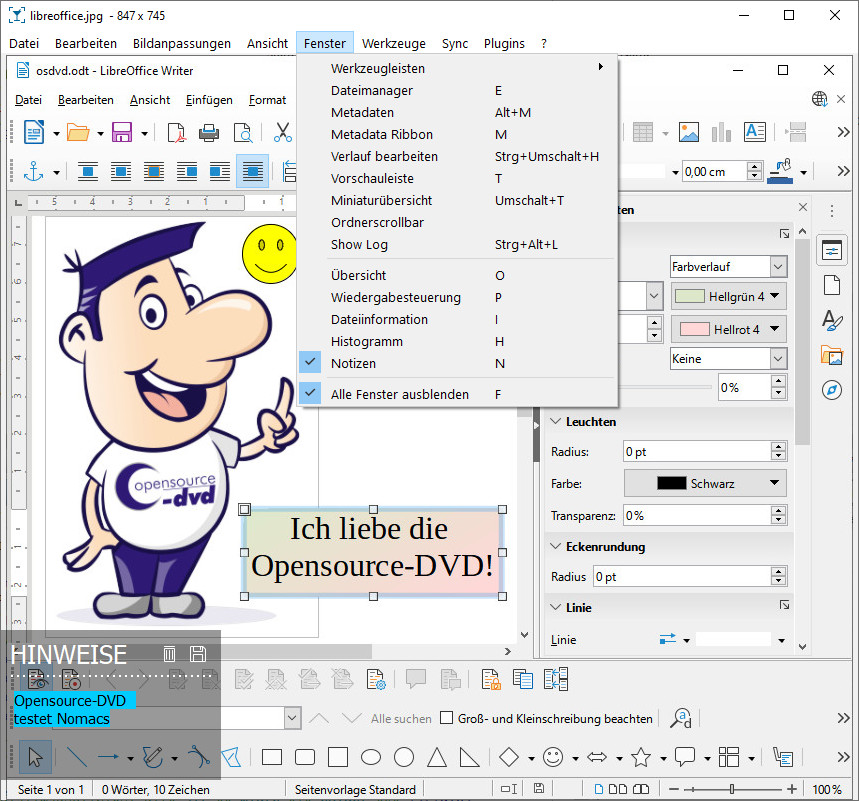
Task: Click the anchor icon in Writer toolbar
Action: click(x=34, y=171)
